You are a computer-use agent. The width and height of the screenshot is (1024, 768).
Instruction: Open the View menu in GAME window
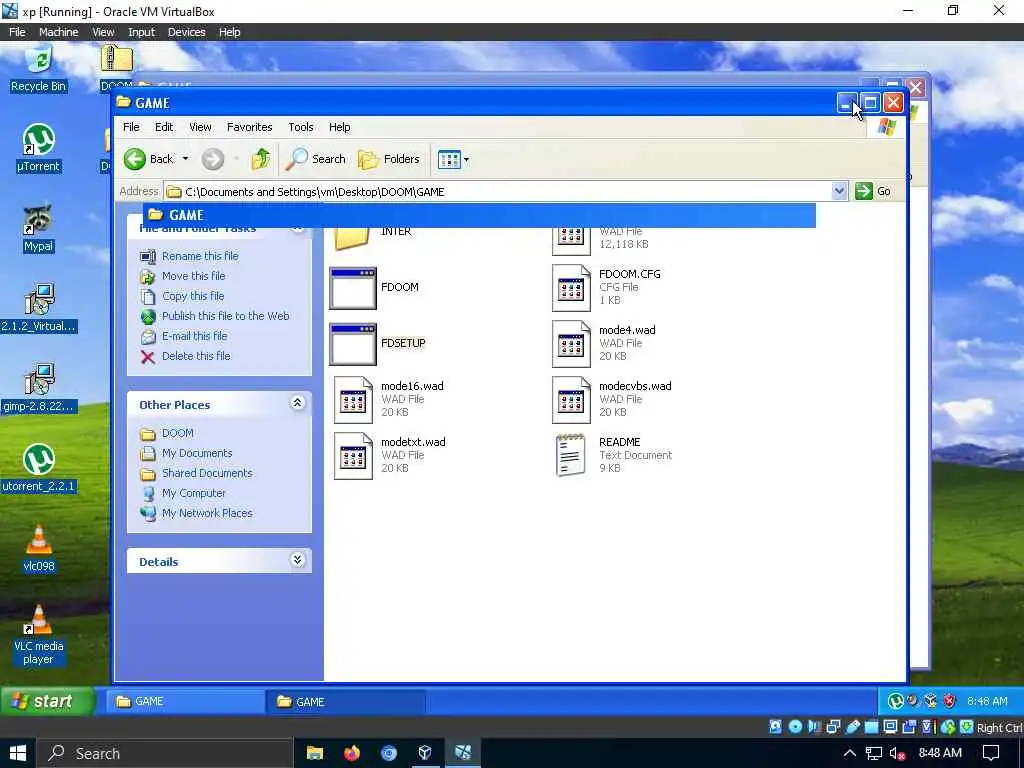pos(200,127)
